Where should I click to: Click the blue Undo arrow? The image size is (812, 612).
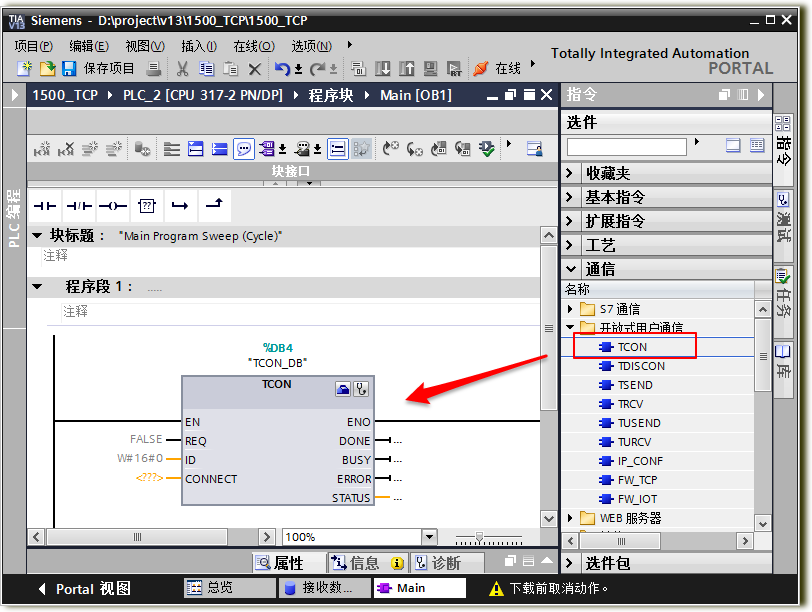[282, 68]
